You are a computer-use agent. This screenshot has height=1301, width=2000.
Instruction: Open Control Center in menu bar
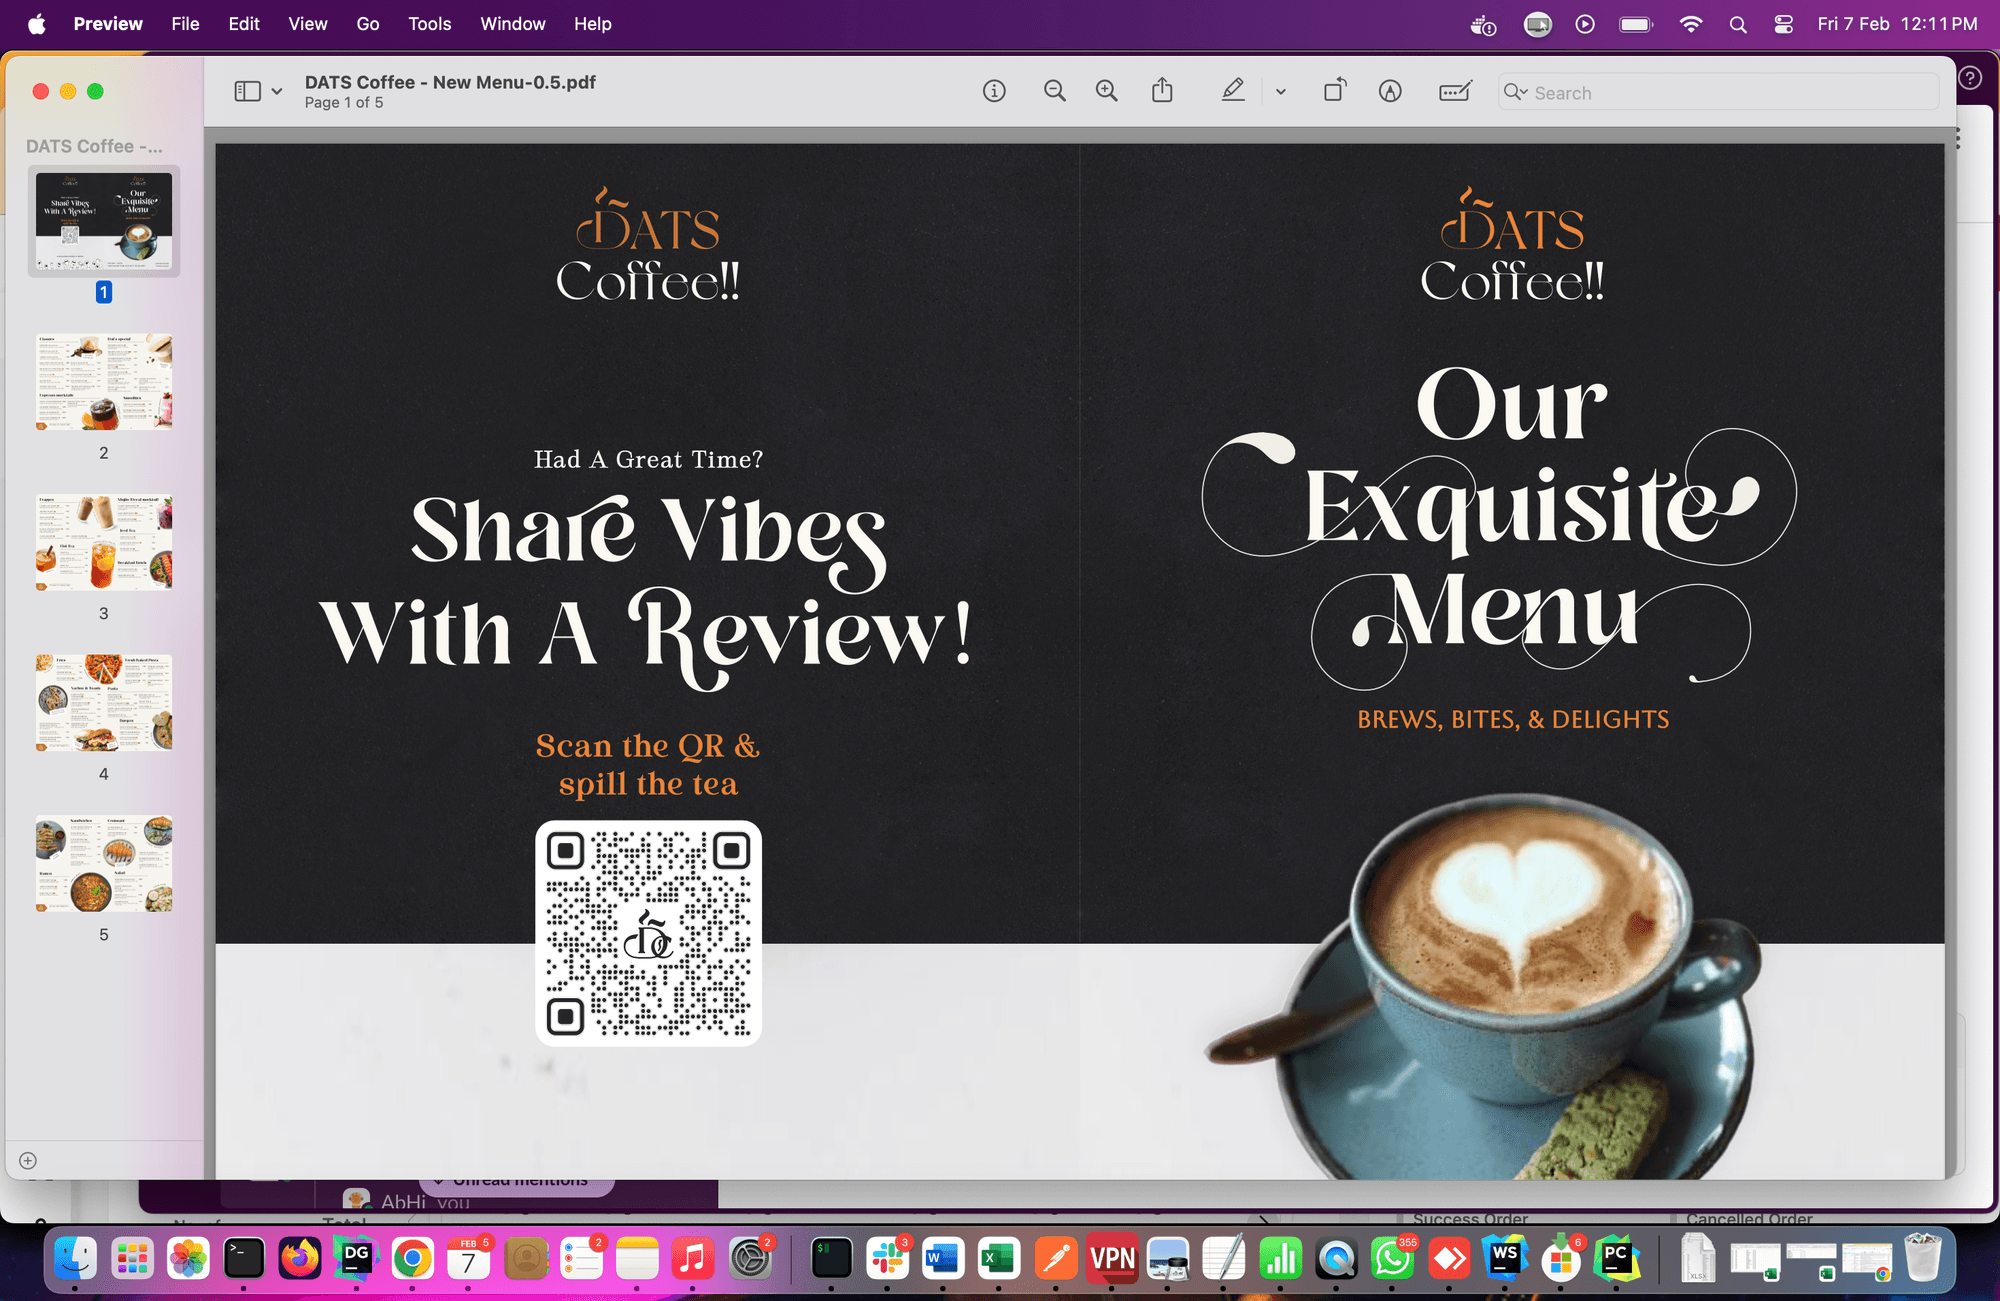click(1783, 24)
